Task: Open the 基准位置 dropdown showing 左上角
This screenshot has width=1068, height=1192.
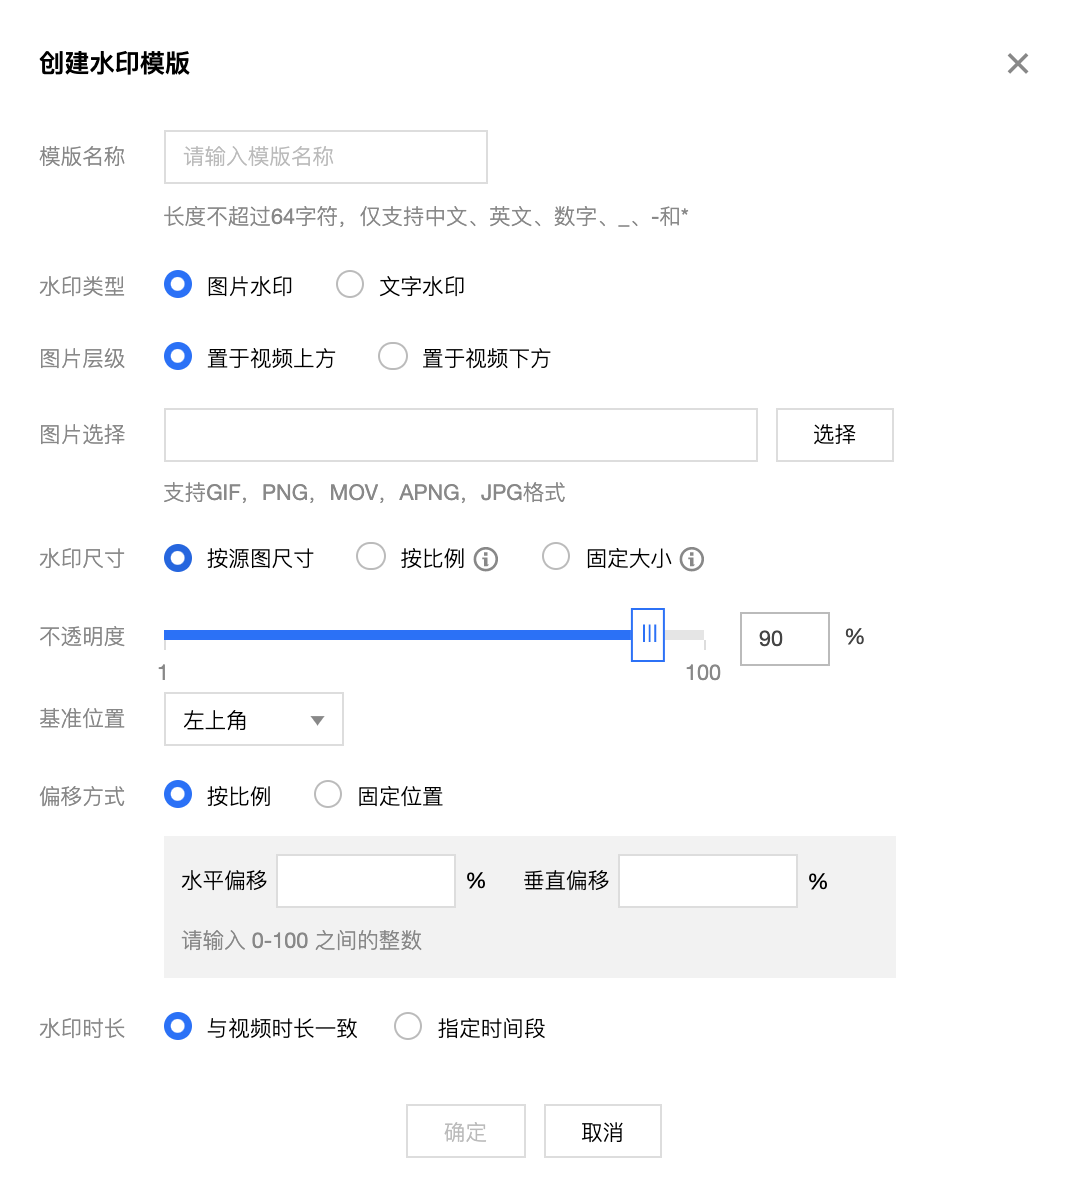Action: click(x=254, y=719)
